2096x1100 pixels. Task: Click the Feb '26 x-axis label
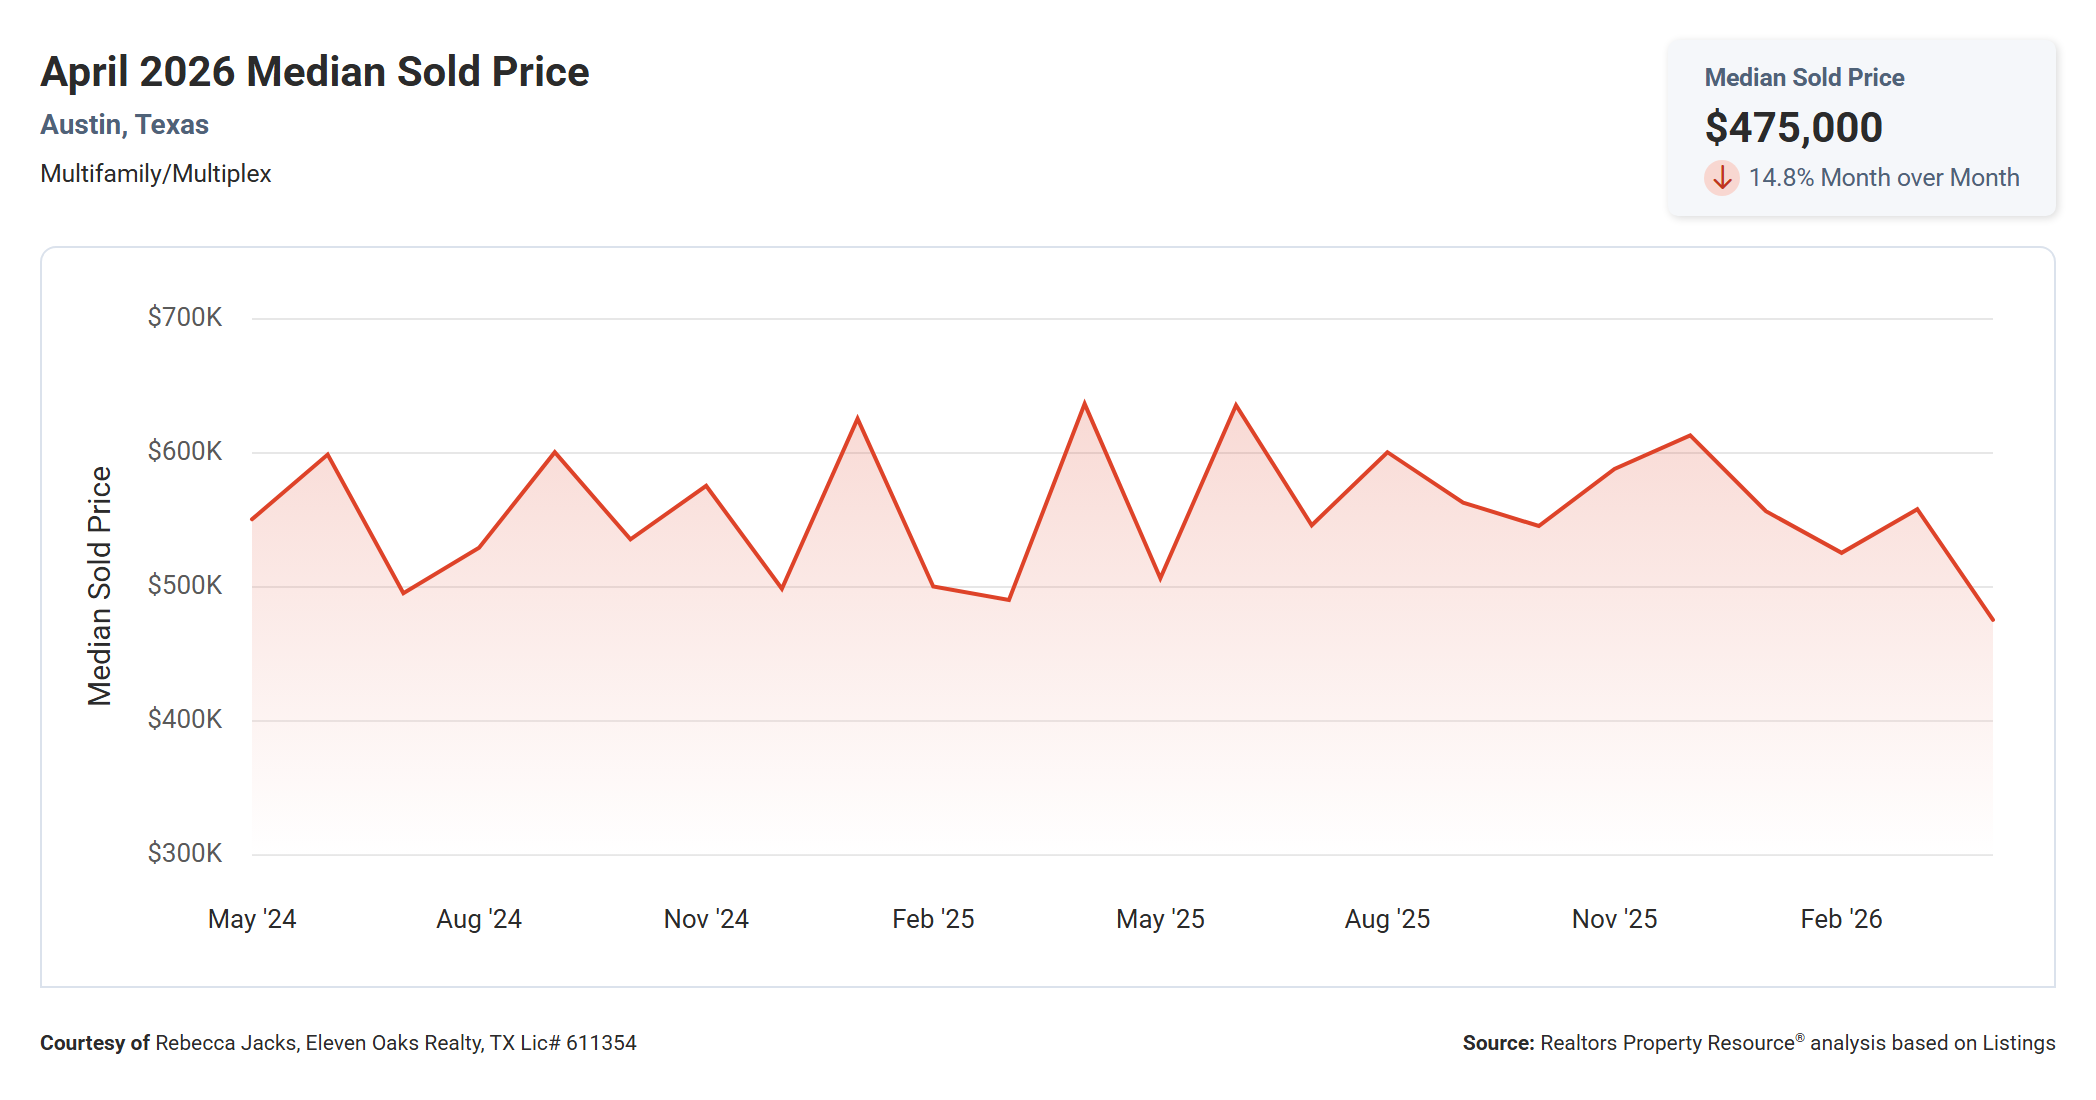(1841, 919)
